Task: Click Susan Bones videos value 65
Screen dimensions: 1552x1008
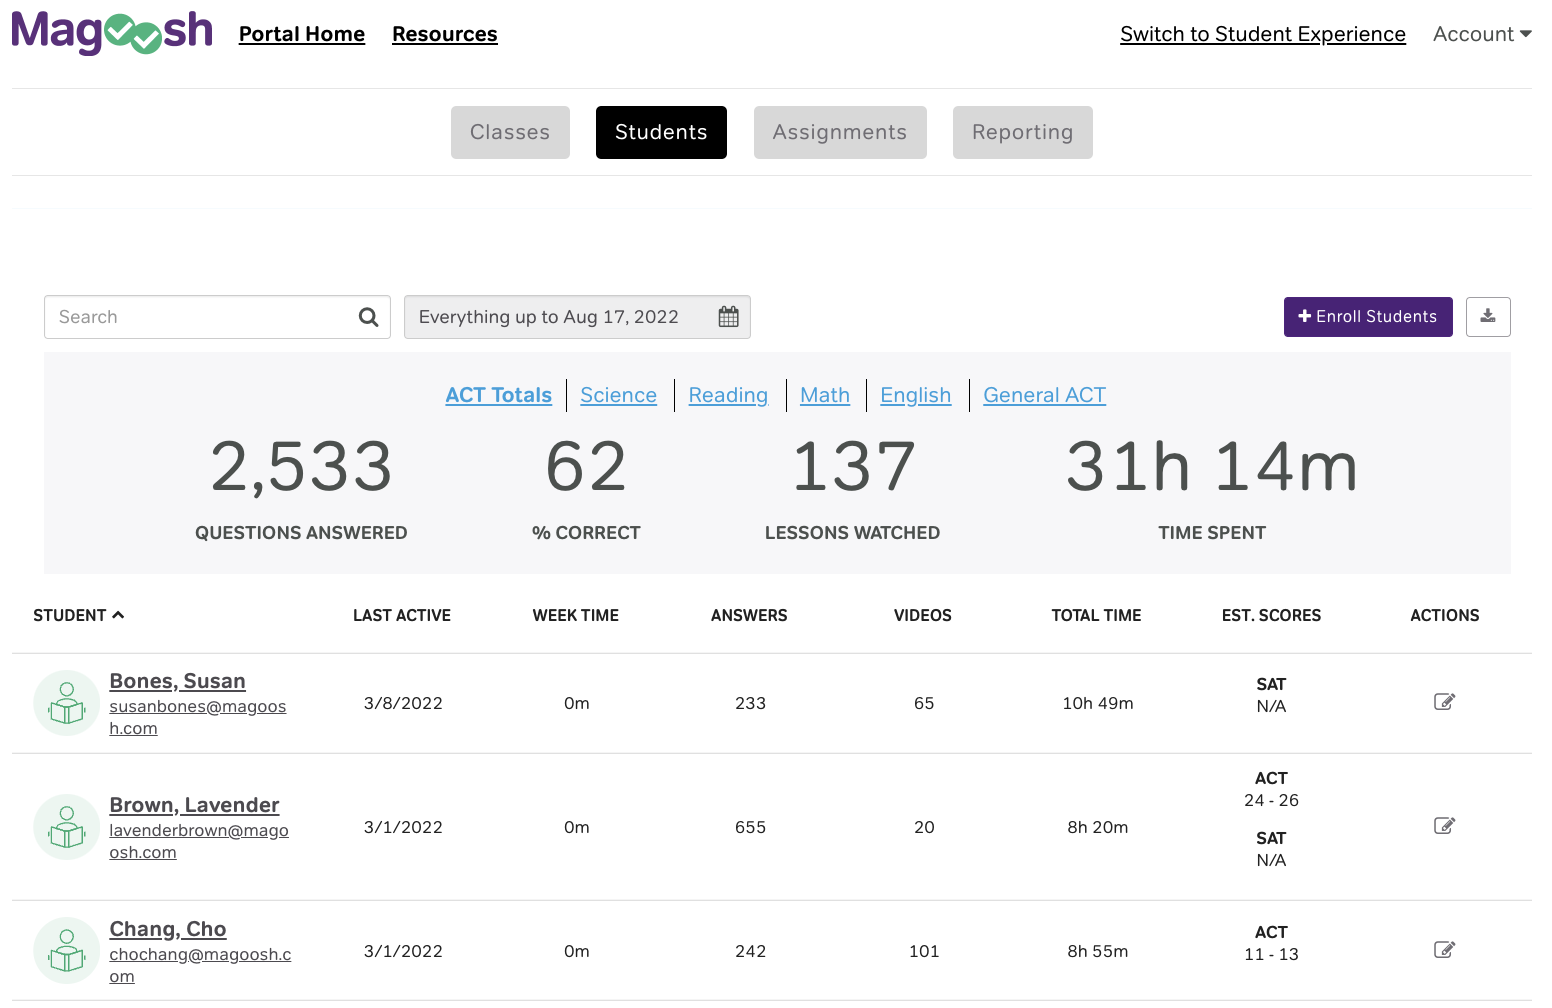Action: [924, 703]
